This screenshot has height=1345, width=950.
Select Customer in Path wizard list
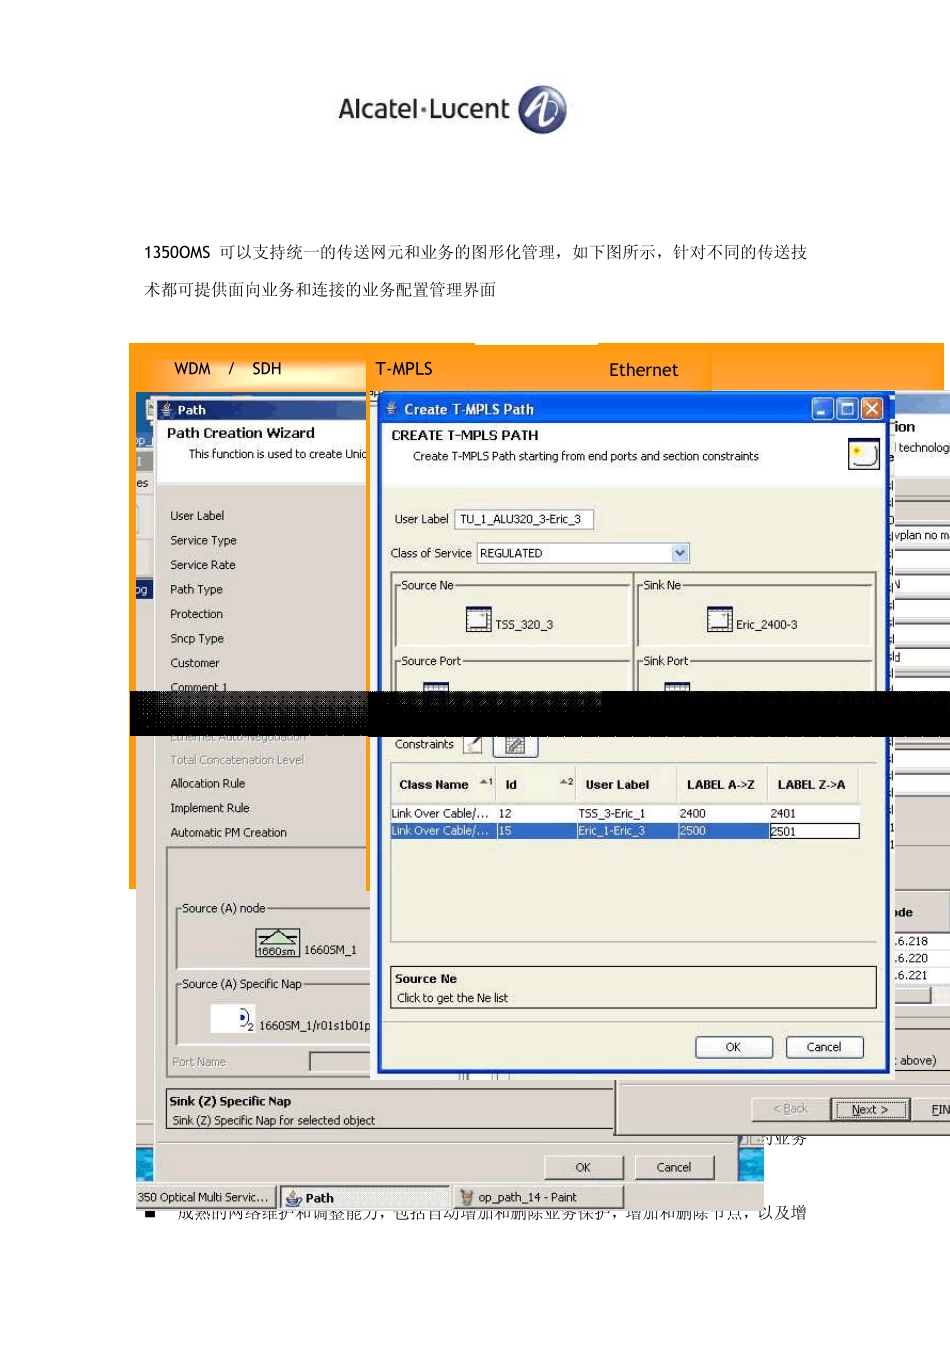[x=195, y=663]
